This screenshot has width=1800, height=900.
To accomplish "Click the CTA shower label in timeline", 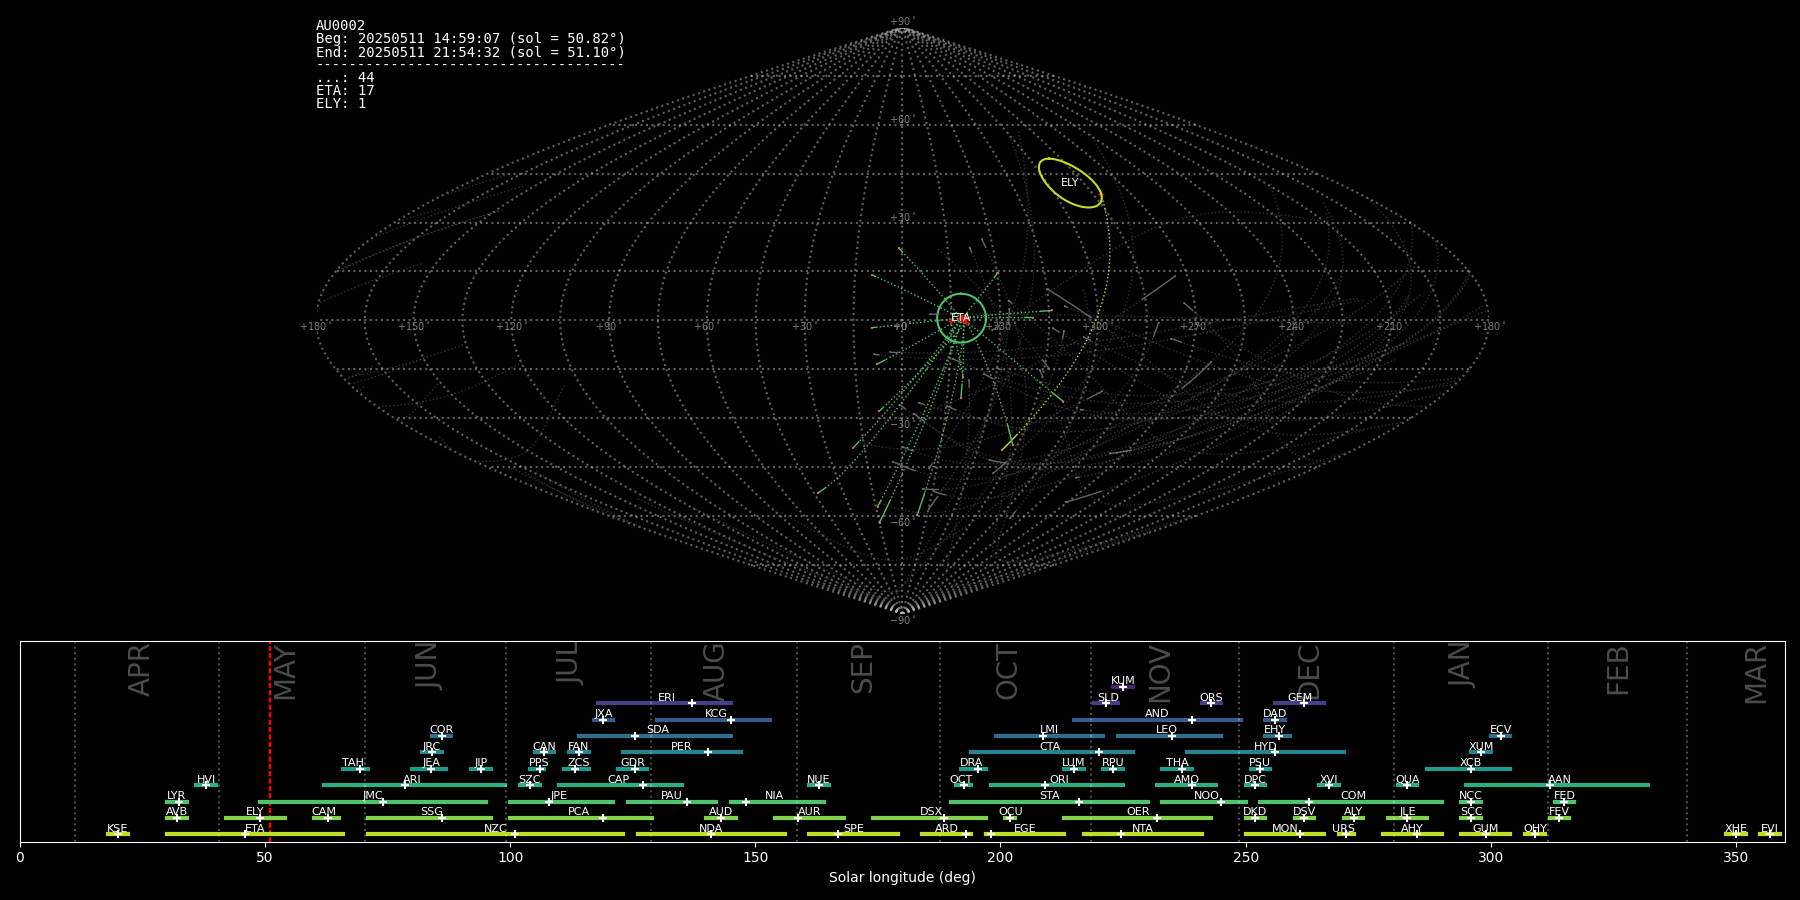I will click(1050, 747).
